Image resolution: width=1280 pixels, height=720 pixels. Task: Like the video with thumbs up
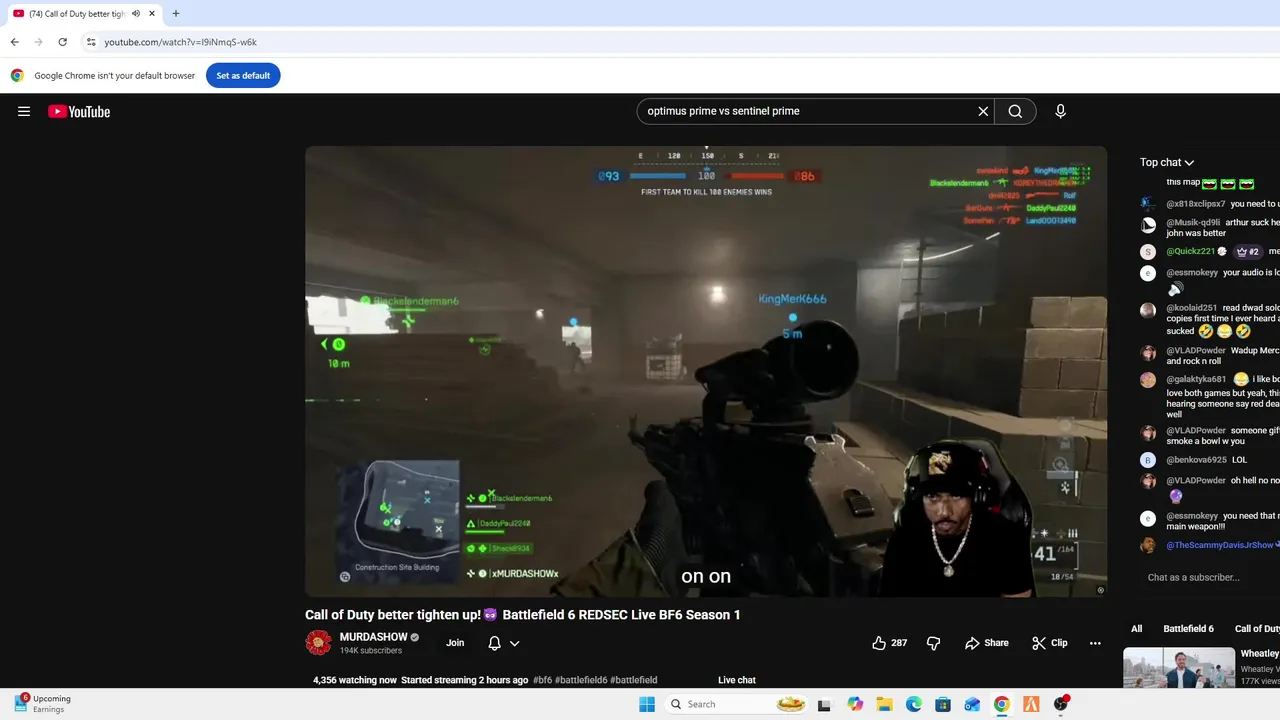[889, 643]
